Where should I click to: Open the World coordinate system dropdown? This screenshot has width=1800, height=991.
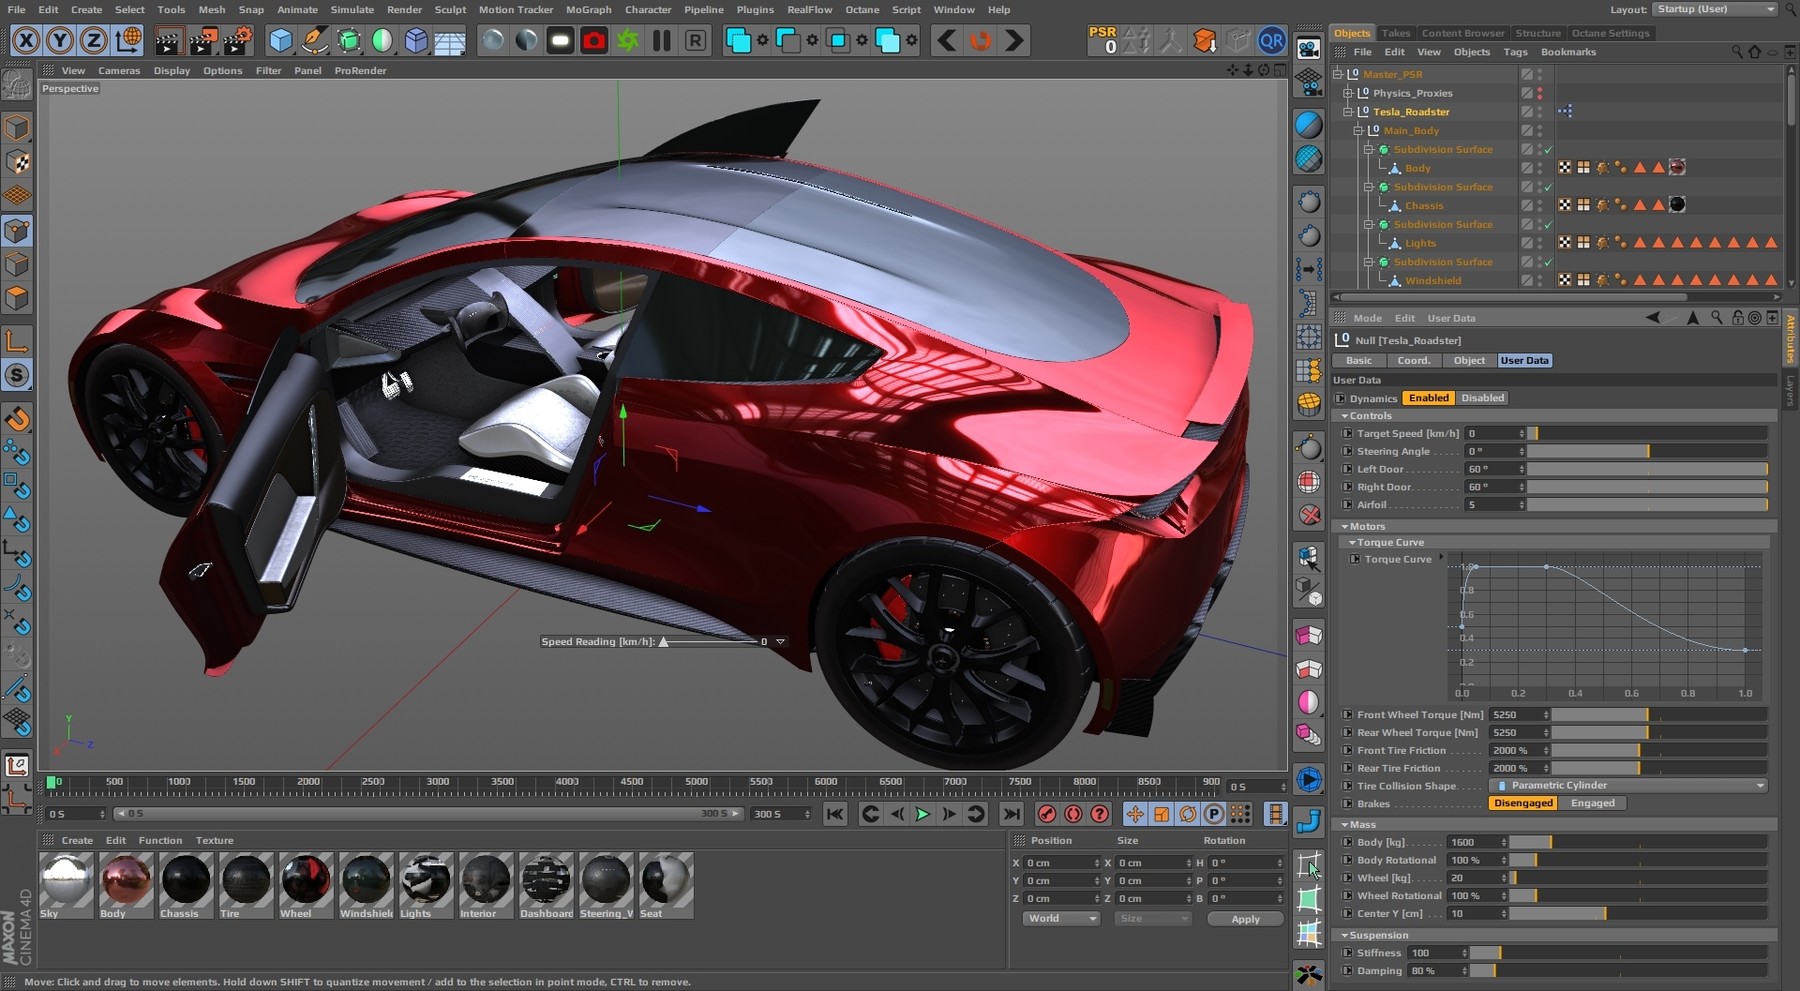(1060, 918)
